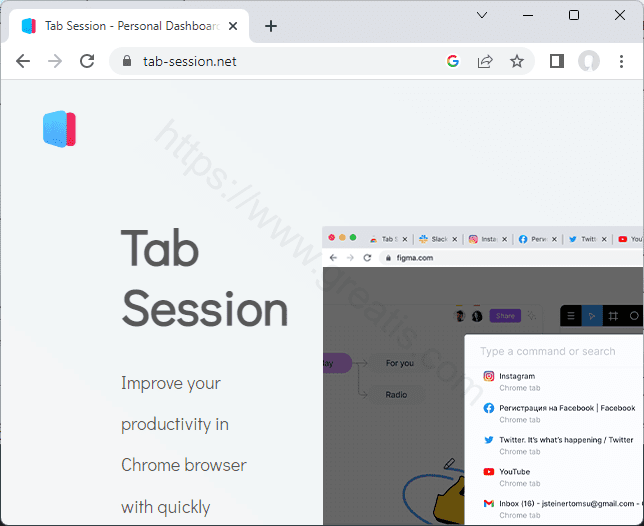Bookmark this page with star icon
The image size is (644, 526).
[517, 61]
